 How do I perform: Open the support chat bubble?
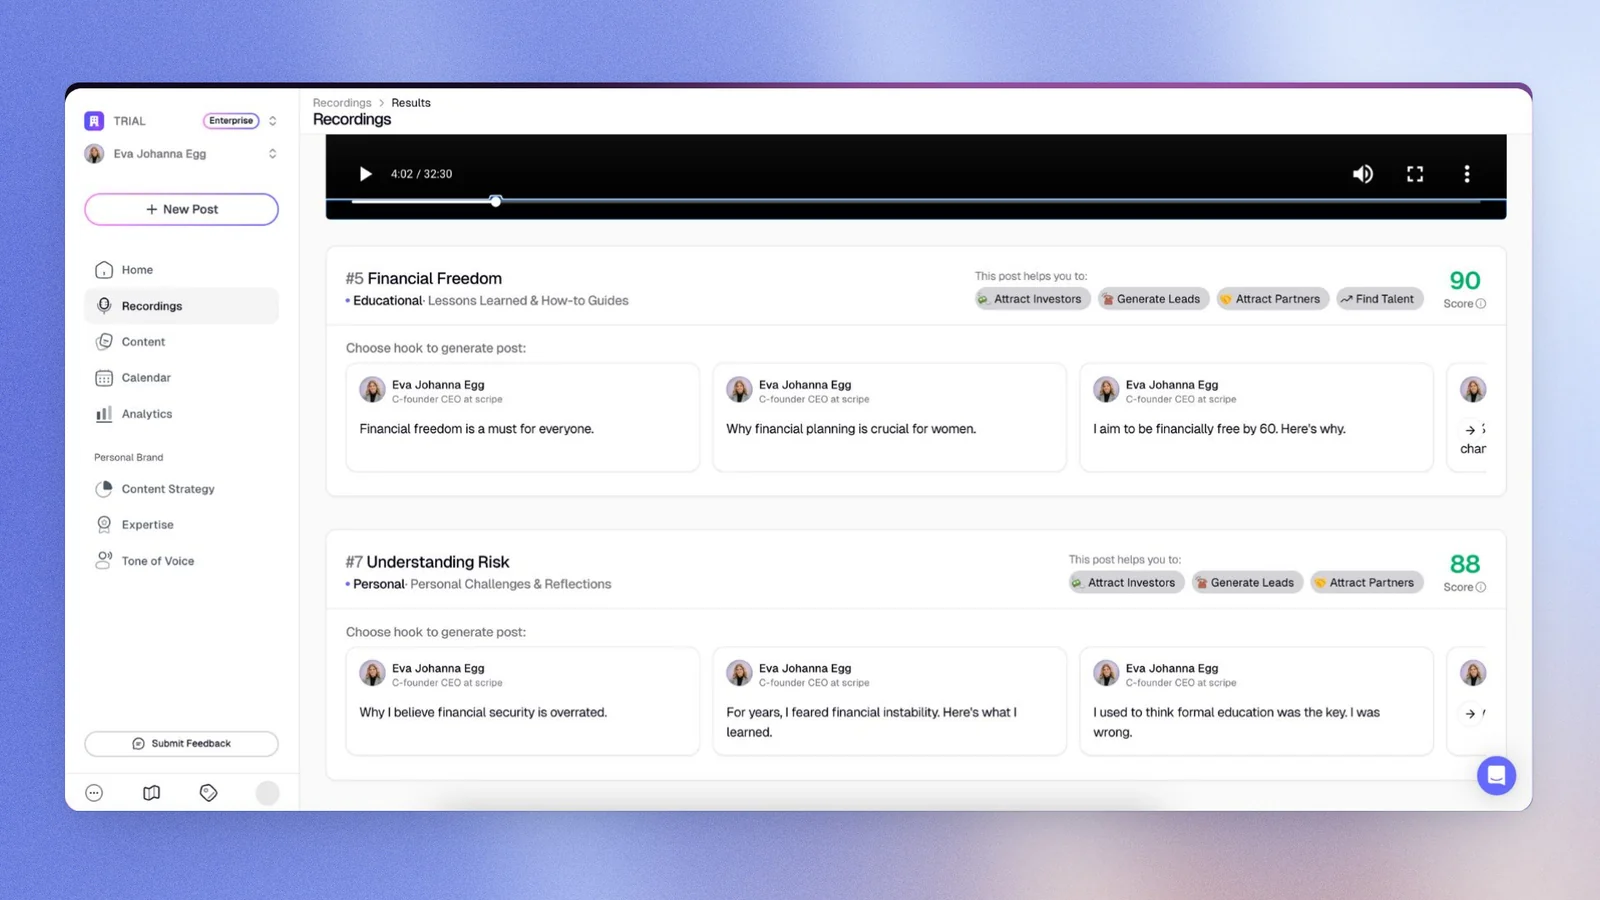point(1496,775)
